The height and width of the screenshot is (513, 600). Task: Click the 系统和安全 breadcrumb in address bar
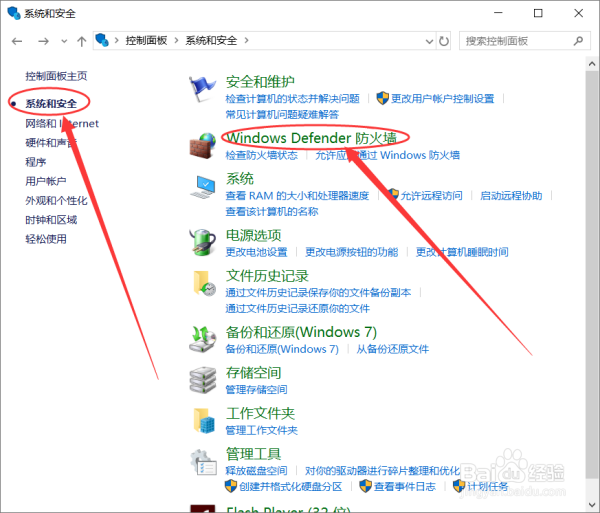tap(211, 41)
